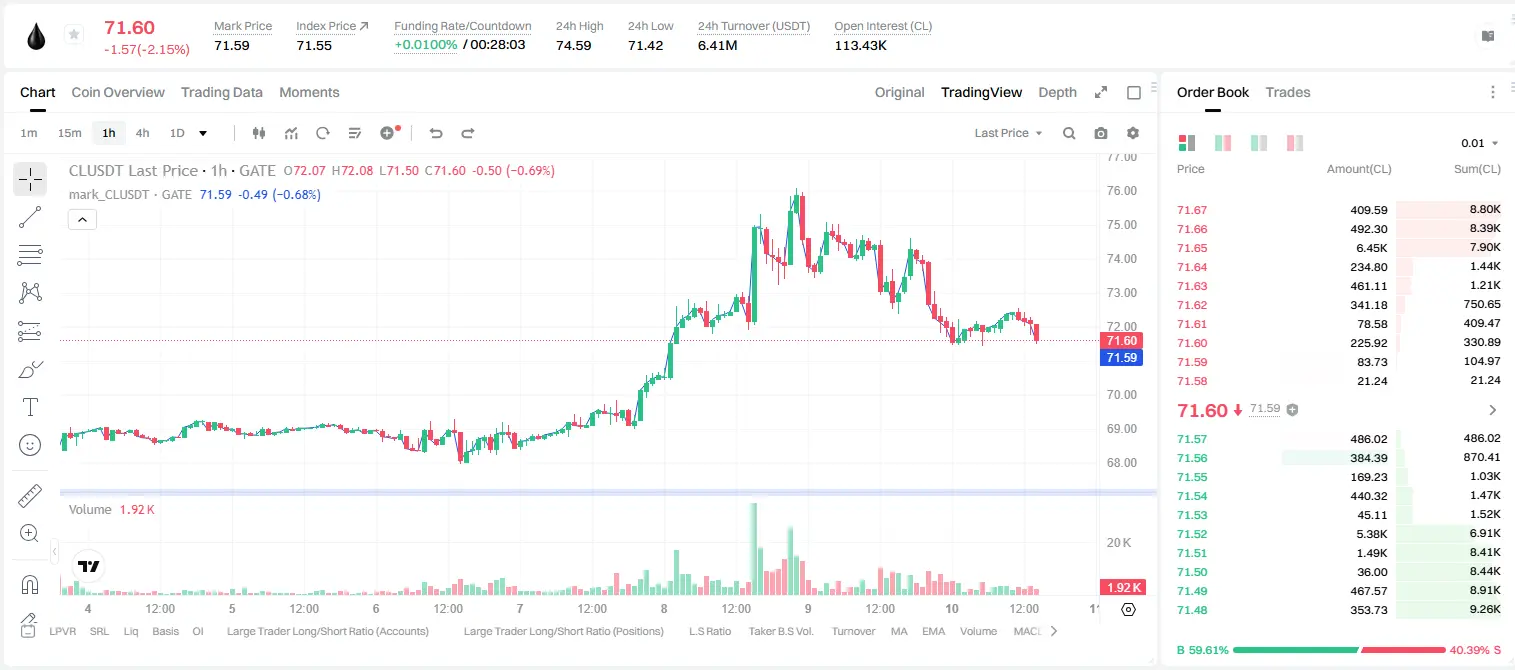Choose the text annotation tool
This screenshot has height=670, width=1515.
(30, 407)
